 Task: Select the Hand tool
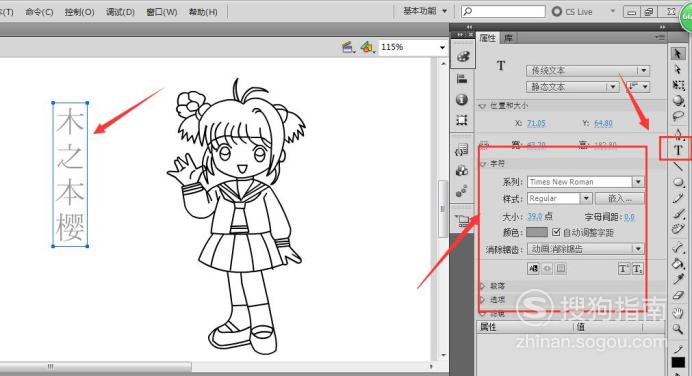click(678, 313)
